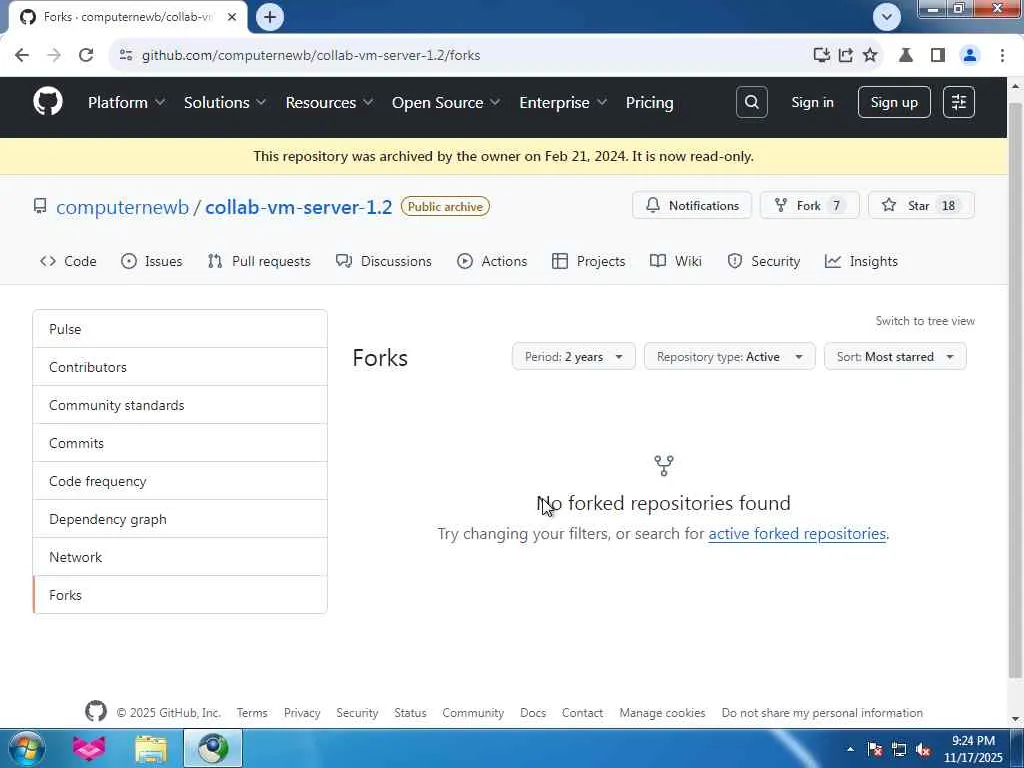Viewport: 1024px width, 768px height.
Task: Select Pulse in the insights sidebar
Action: pyautogui.click(x=180, y=329)
